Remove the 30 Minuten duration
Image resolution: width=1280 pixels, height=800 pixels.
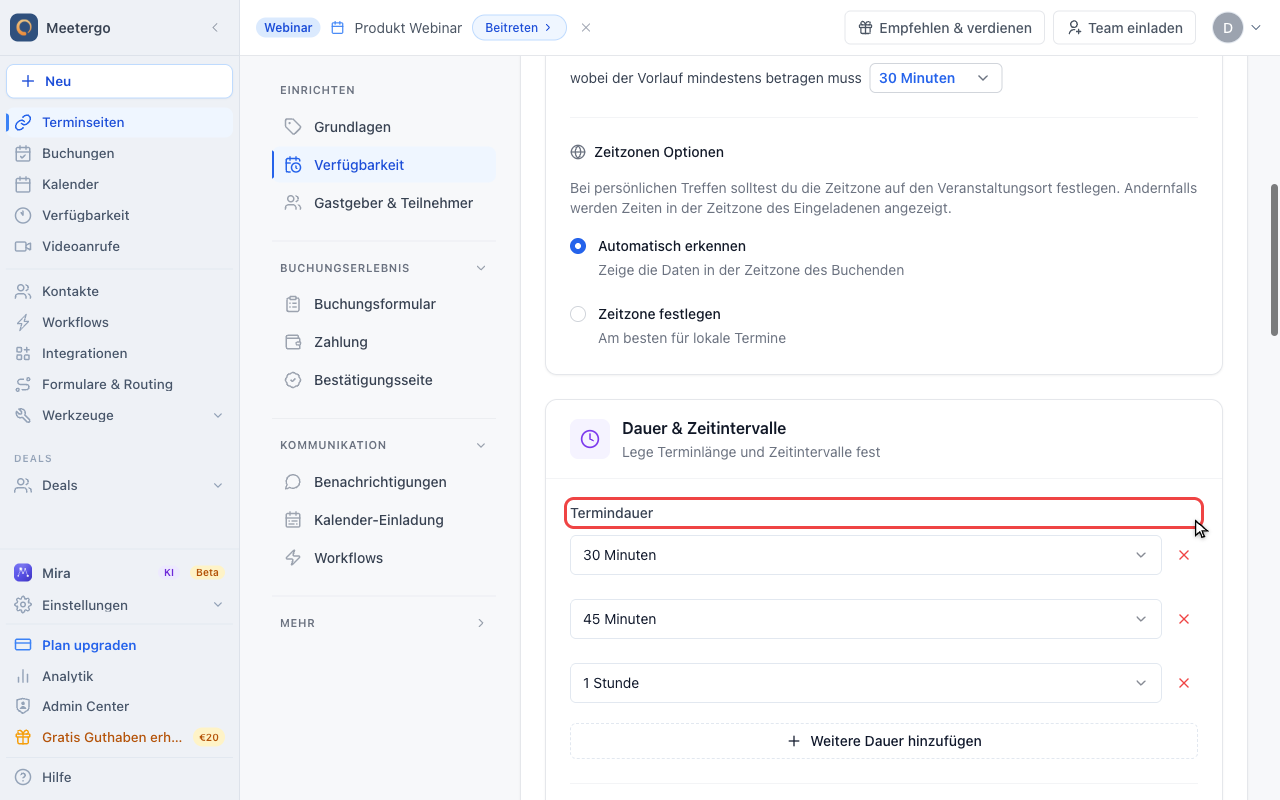(1184, 555)
